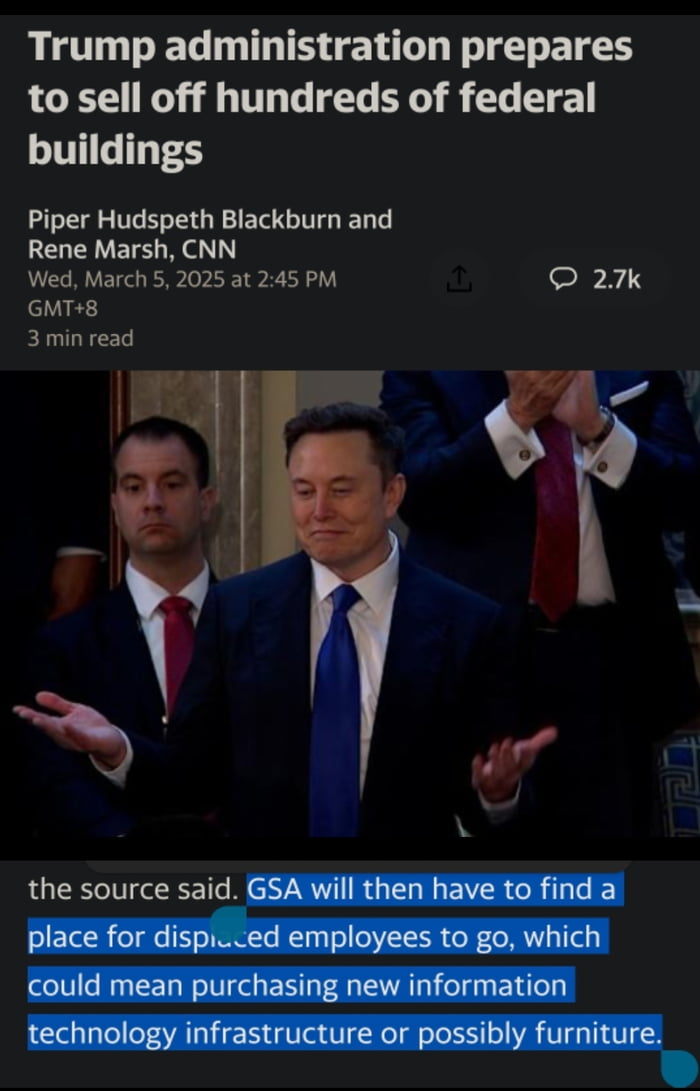Screen dimensions: 700x1091
Task: Tap the blue tie in the photo
Action: tap(335, 710)
